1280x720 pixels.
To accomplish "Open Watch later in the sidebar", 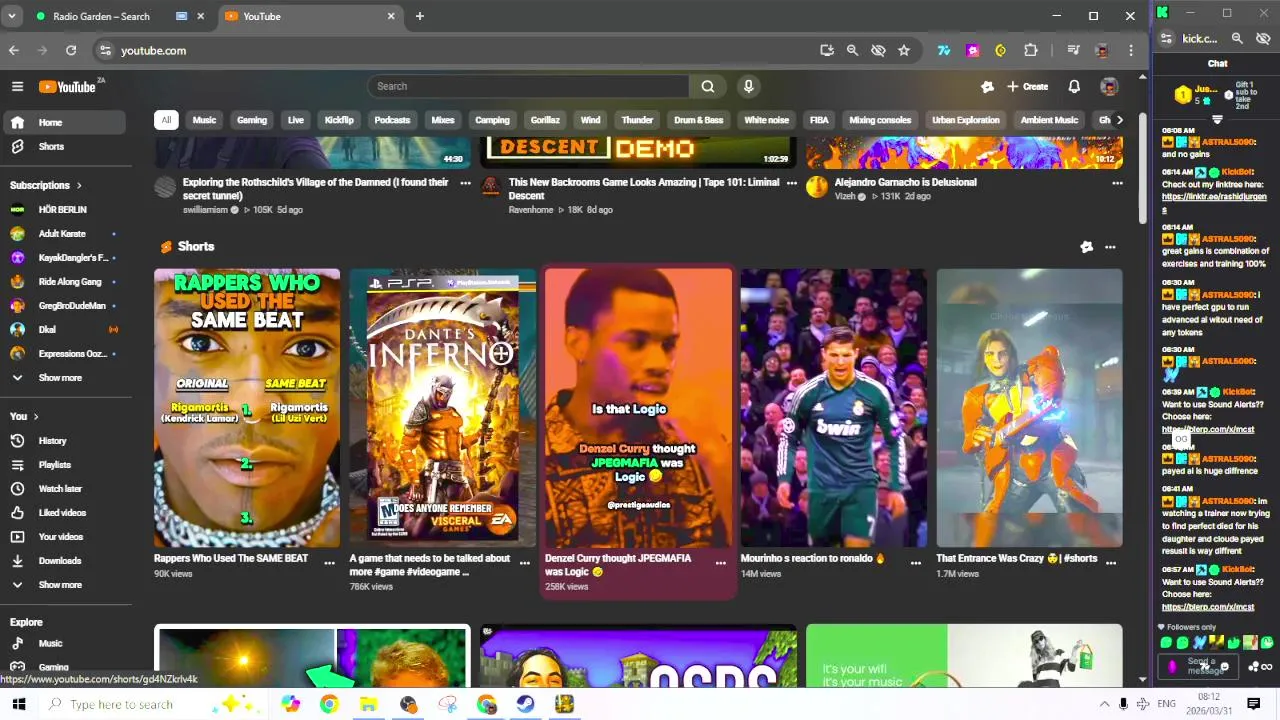I will tap(60, 489).
